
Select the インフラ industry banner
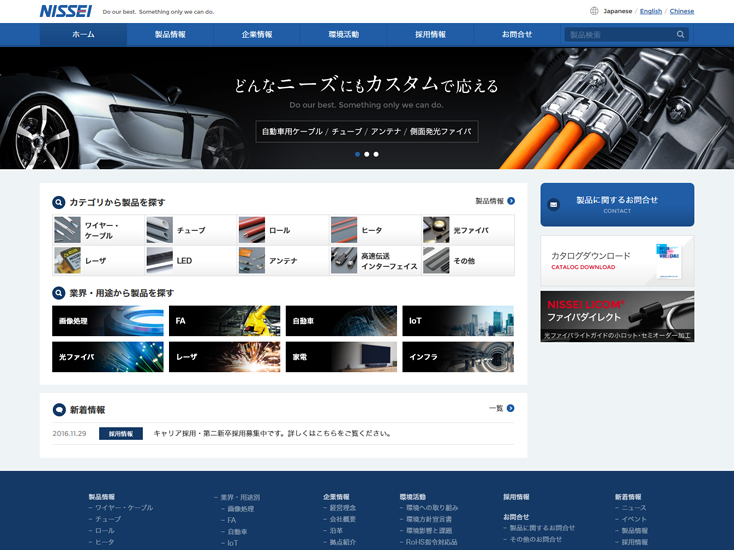coord(458,357)
